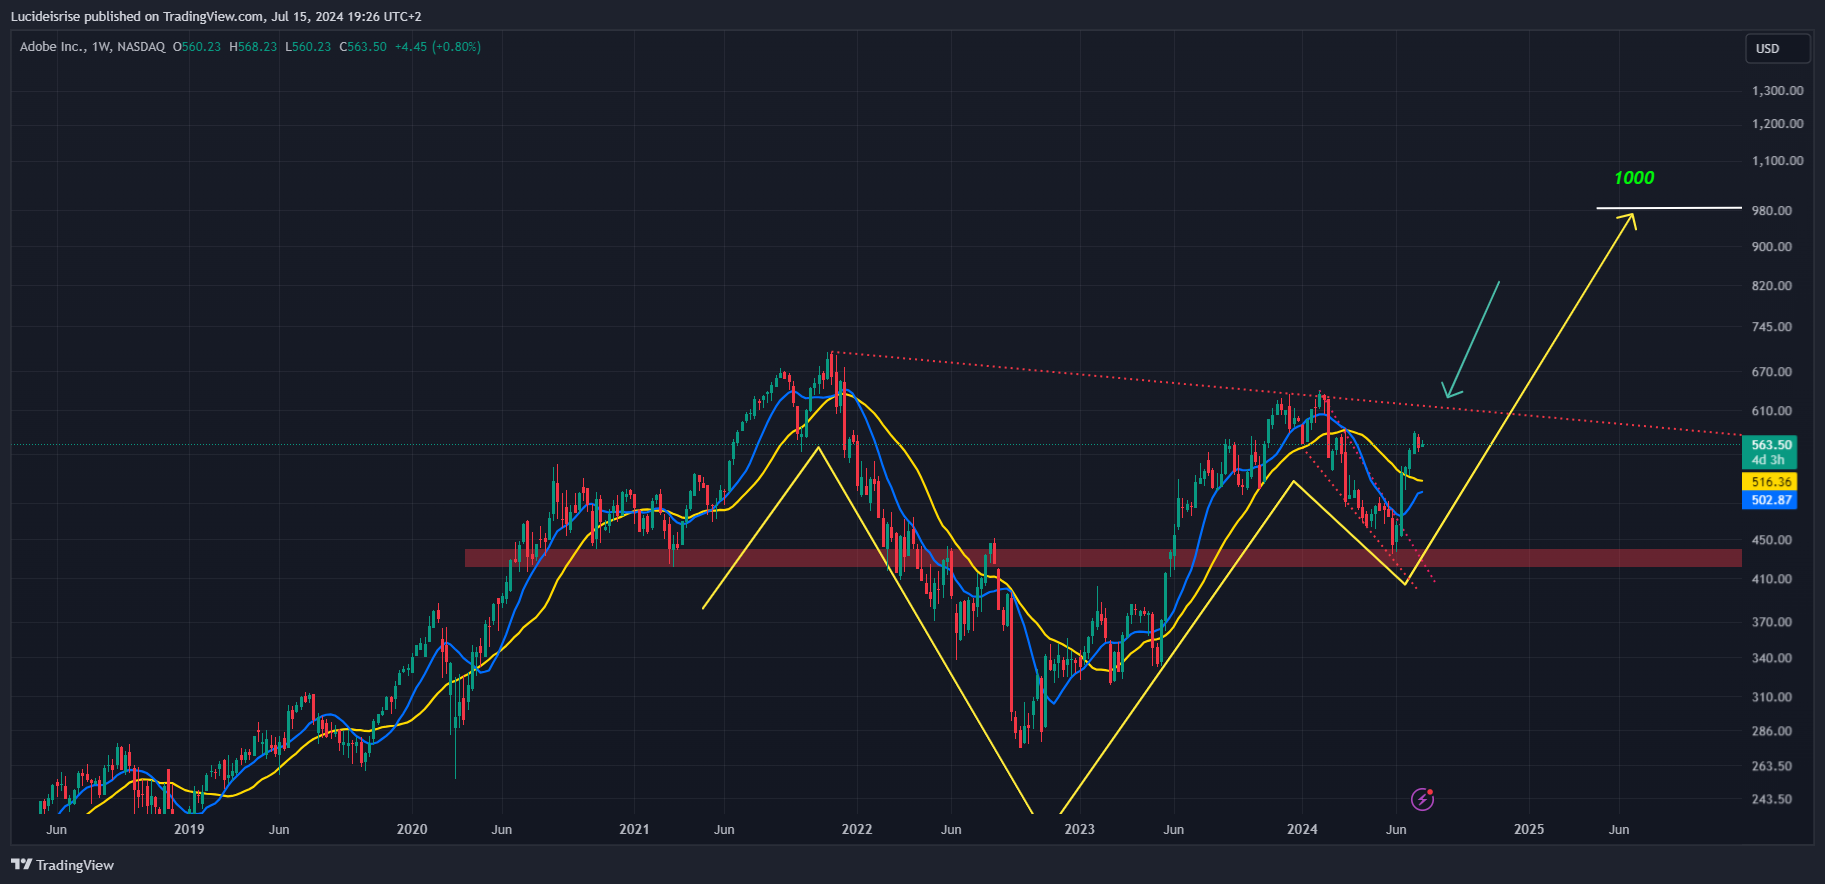Click the 310.00 price axis label
This screenshot has width=1825, height=884.
1771,697
